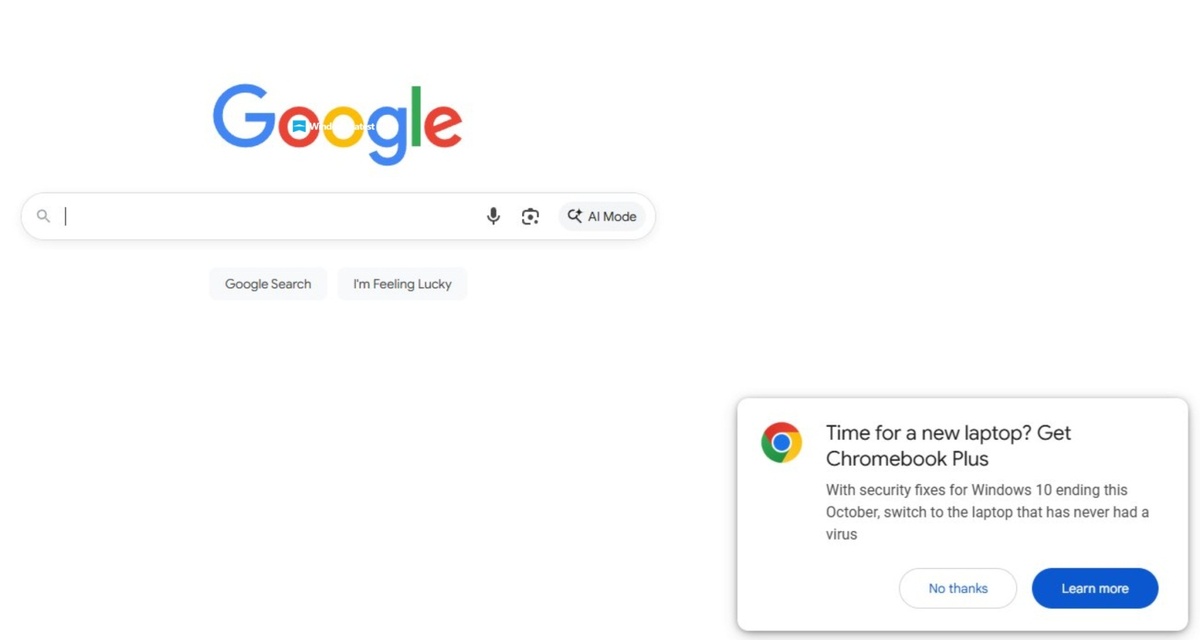The height and width of the screenshot is (640, 1200).
Task: Click the red letter e ending the logo
Action: (443, 128)
